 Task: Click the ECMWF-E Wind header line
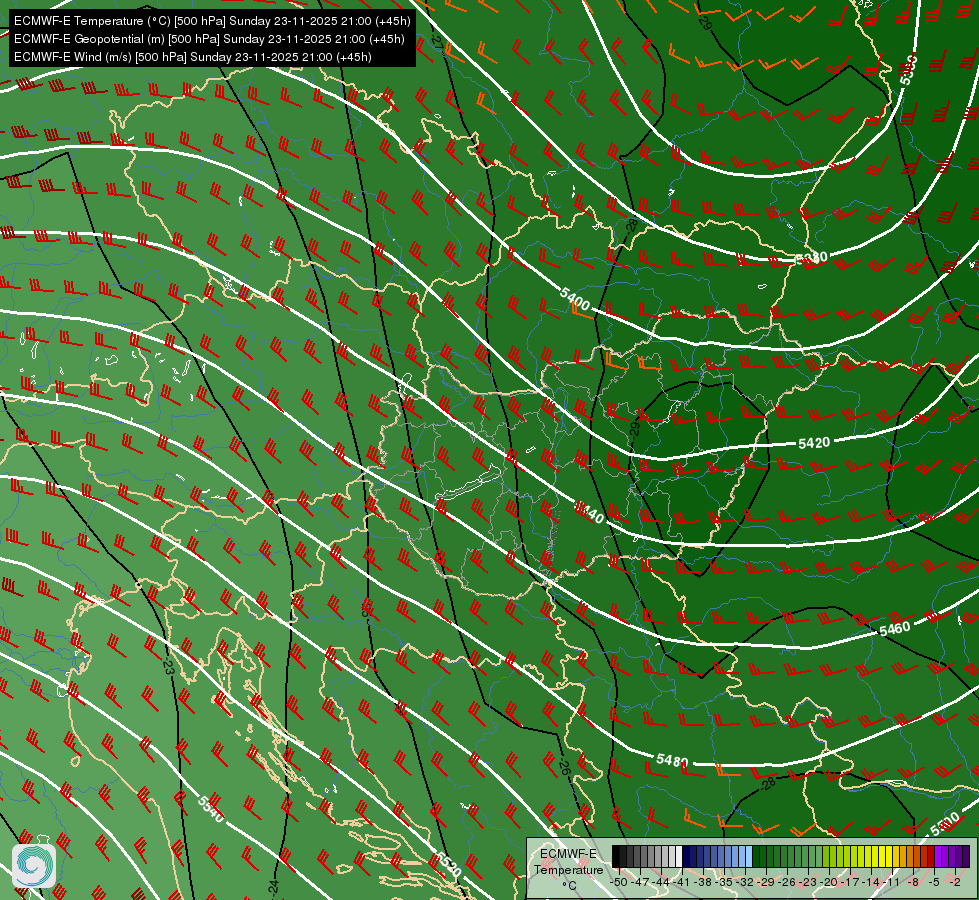[193, 57]
